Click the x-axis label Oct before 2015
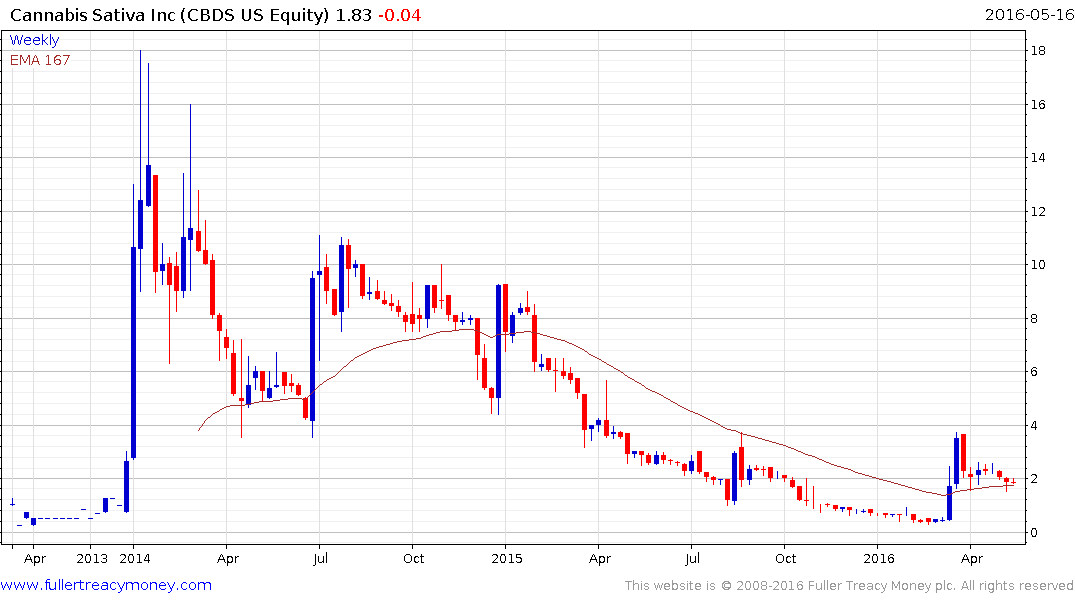 [413, 558]
